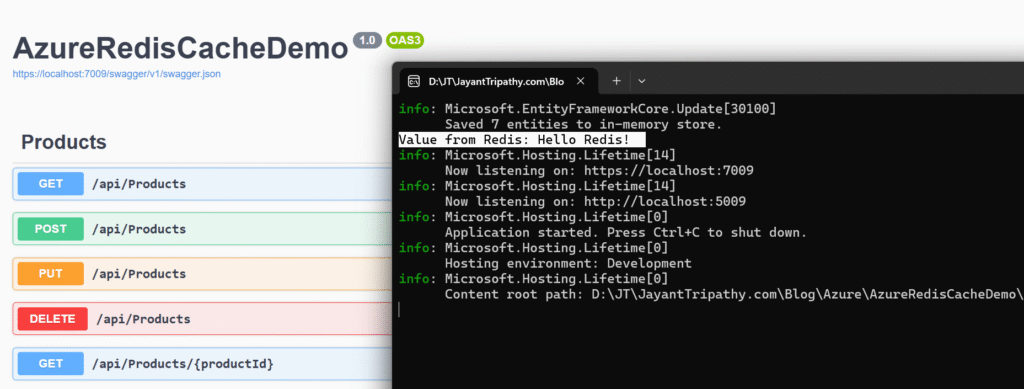The height and width of the screenshot is (389, 1024).
Task: Click the OAS3 badge beside the title
Action: coord(405,40)
